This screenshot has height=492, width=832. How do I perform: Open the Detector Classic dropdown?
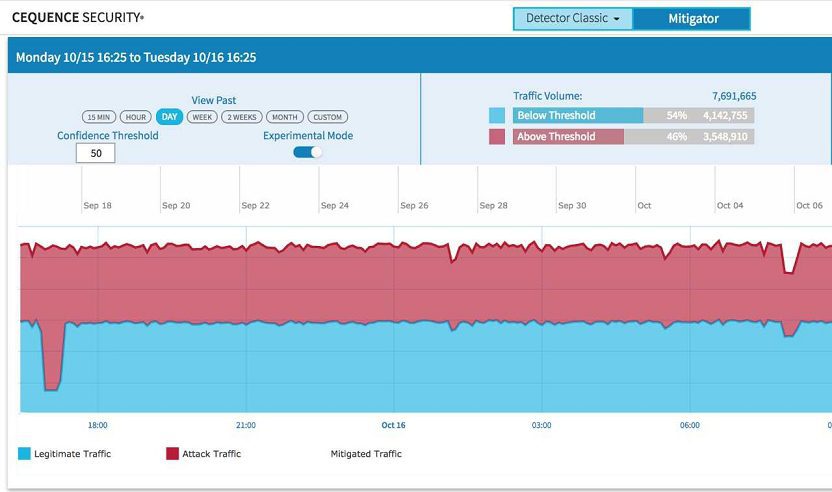point(573,19)
